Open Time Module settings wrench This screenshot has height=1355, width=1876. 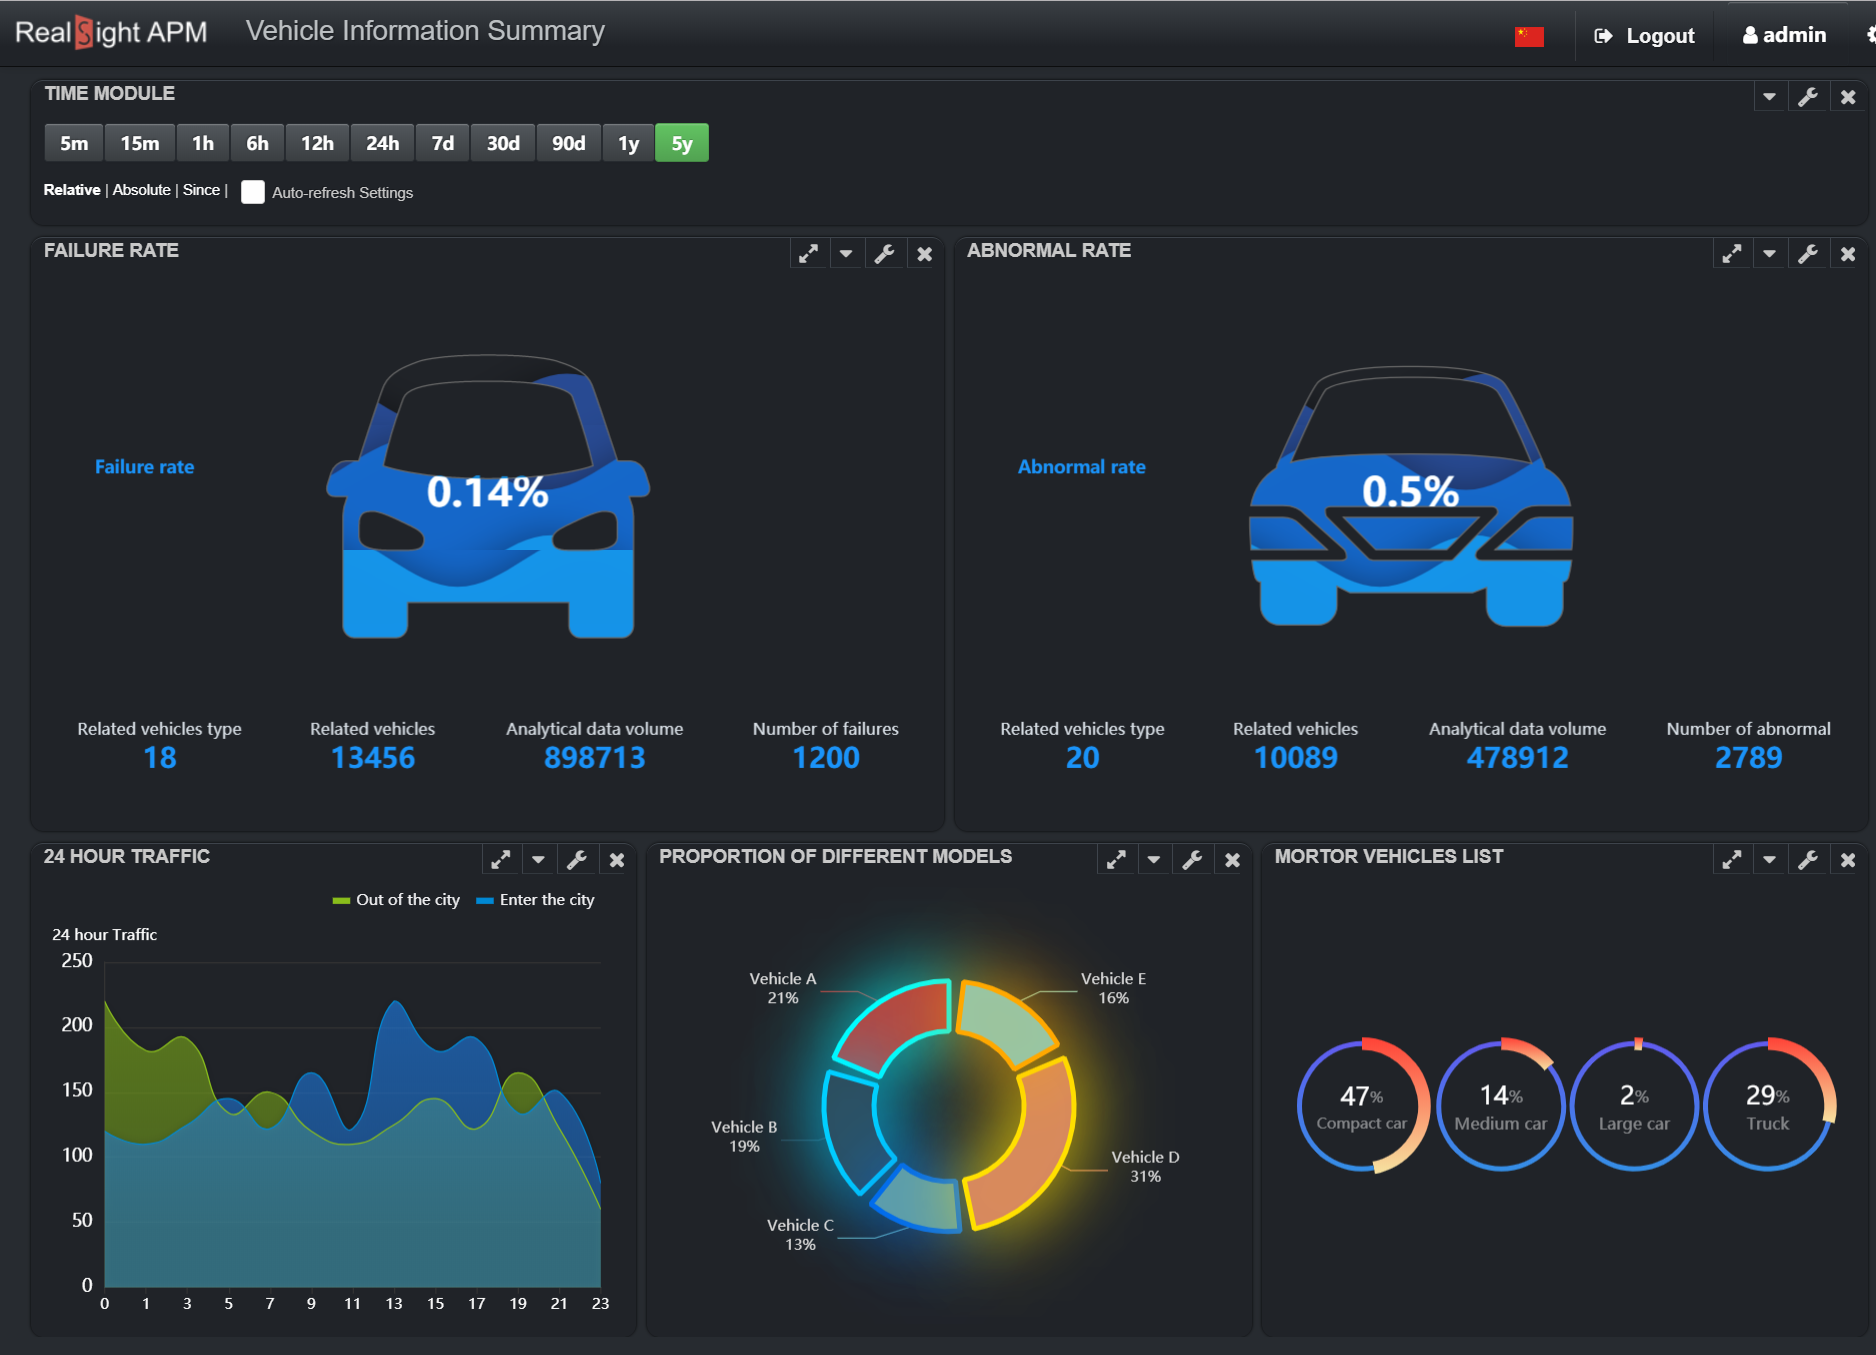pyautogui.click(x=1808, y=97)
